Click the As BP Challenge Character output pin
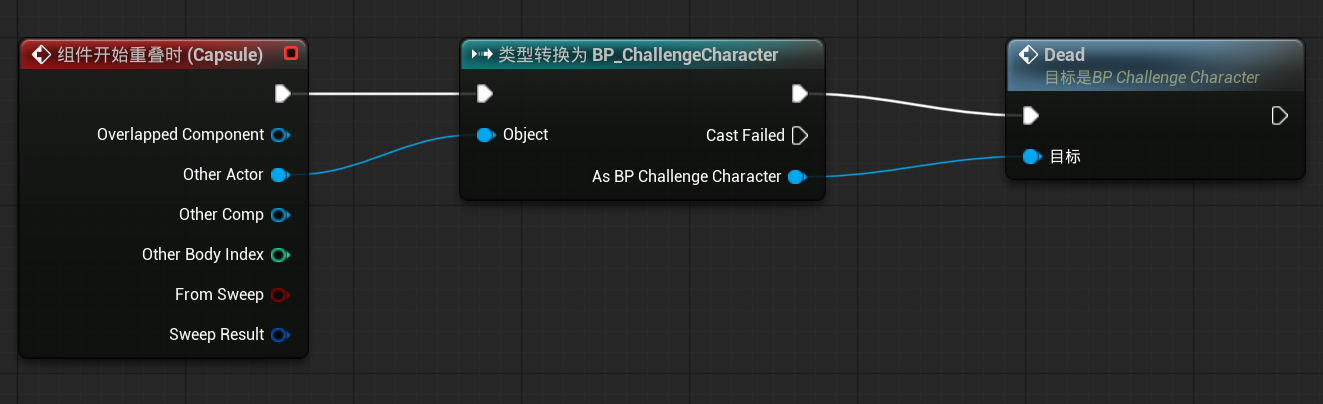 click(797, 177)
